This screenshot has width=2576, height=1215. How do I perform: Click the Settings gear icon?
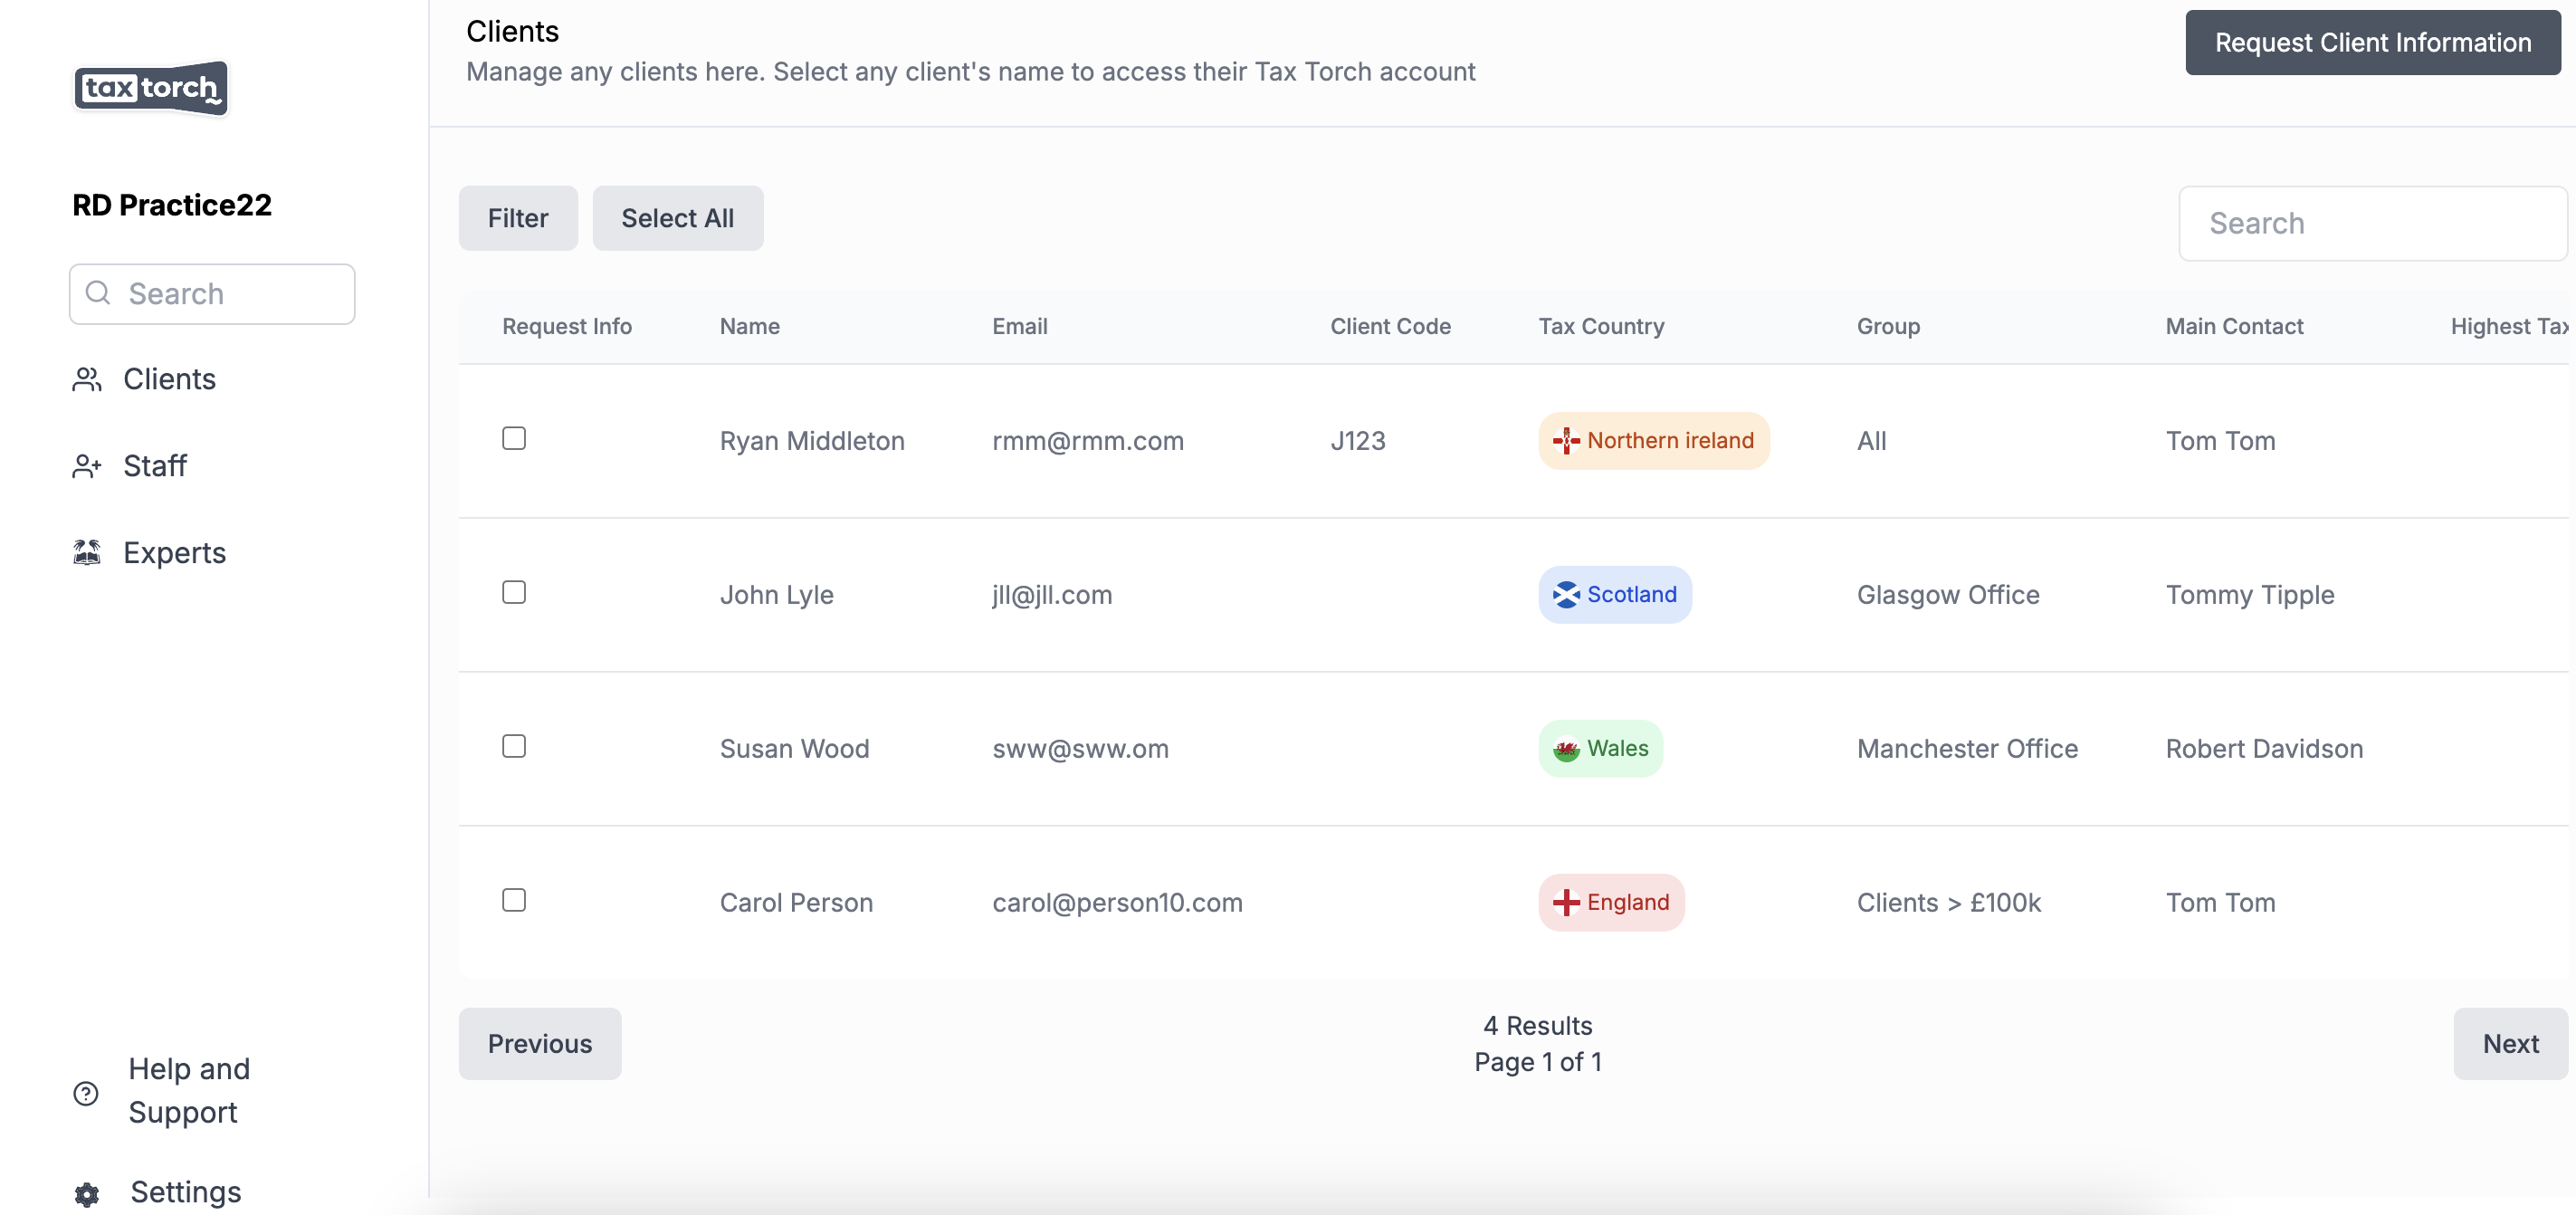(87, 1194)
